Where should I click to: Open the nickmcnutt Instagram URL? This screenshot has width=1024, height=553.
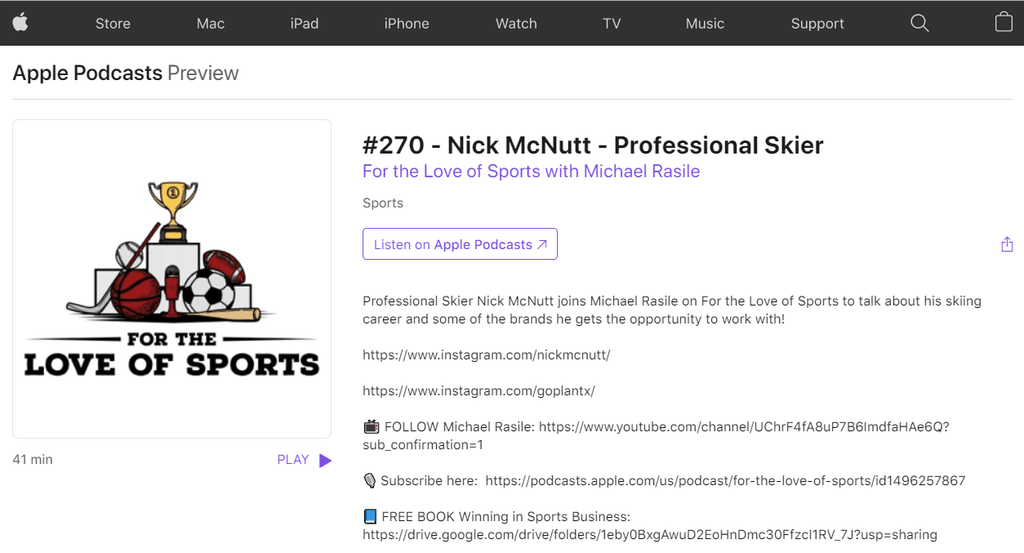tap(486, 355)
